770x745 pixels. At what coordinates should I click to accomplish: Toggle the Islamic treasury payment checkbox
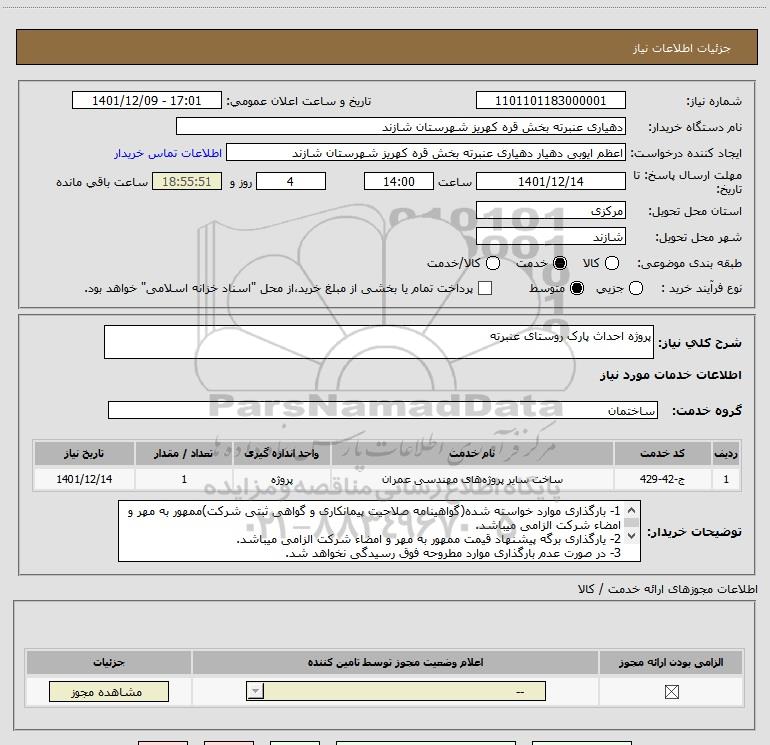coord(485,288)
